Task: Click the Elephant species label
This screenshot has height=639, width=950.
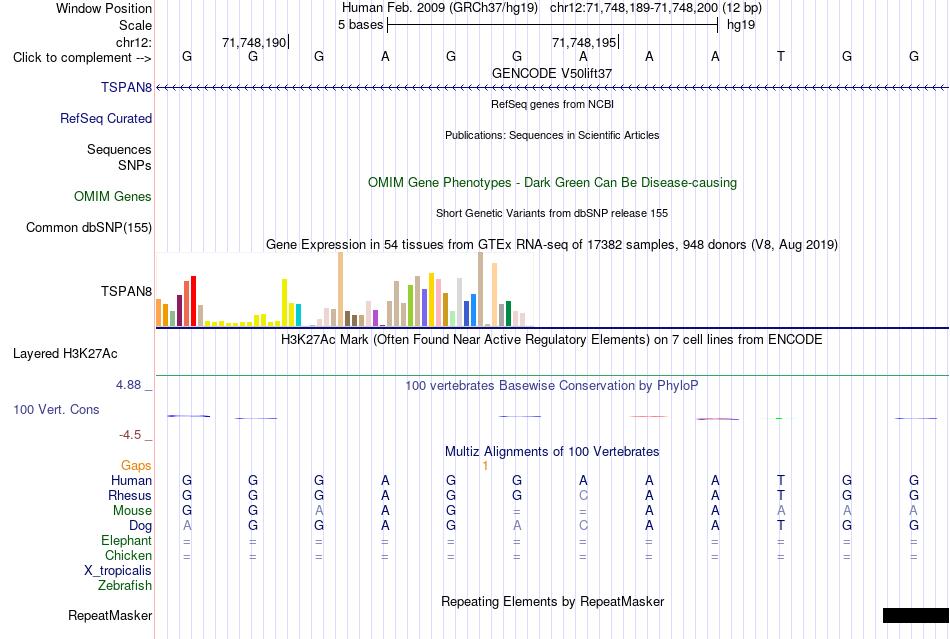Action: tap(126, 540)
